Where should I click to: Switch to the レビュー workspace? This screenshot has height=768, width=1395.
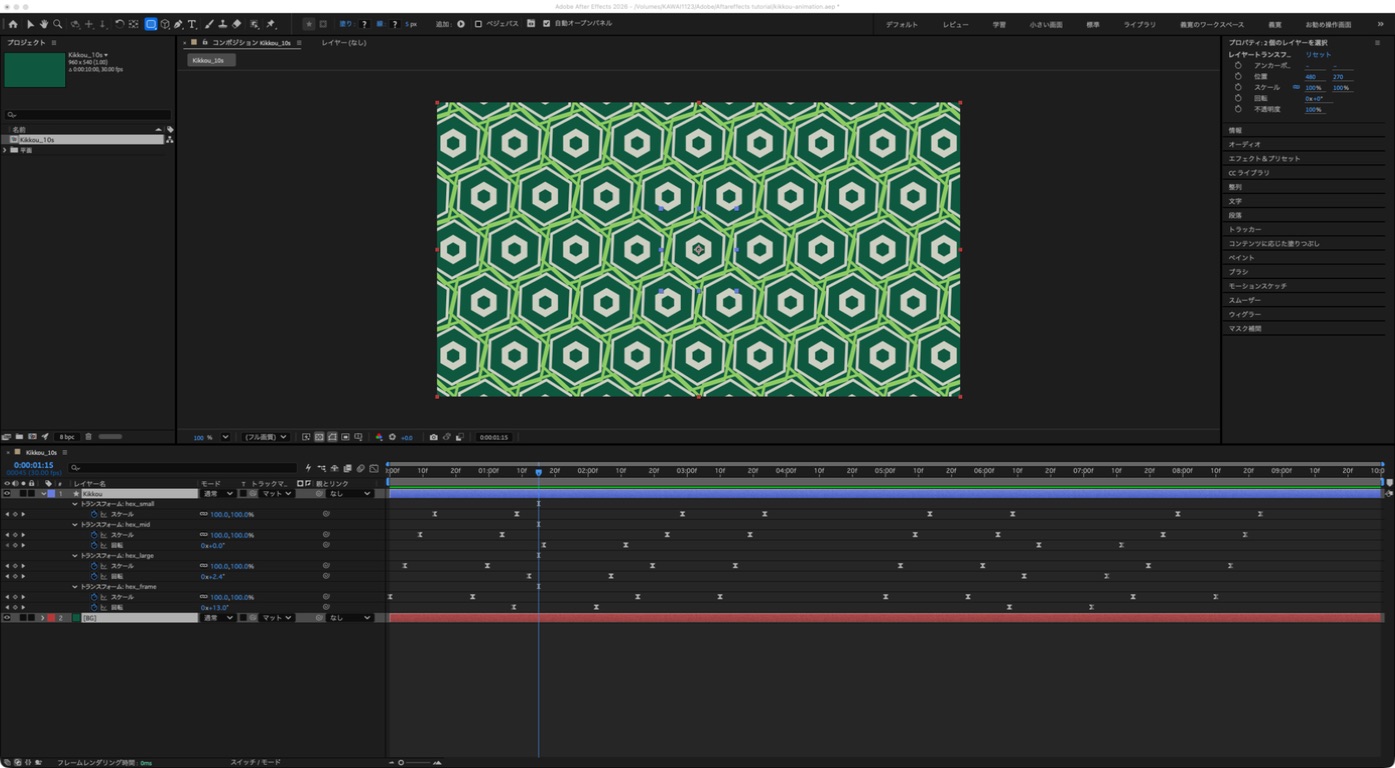955,24
